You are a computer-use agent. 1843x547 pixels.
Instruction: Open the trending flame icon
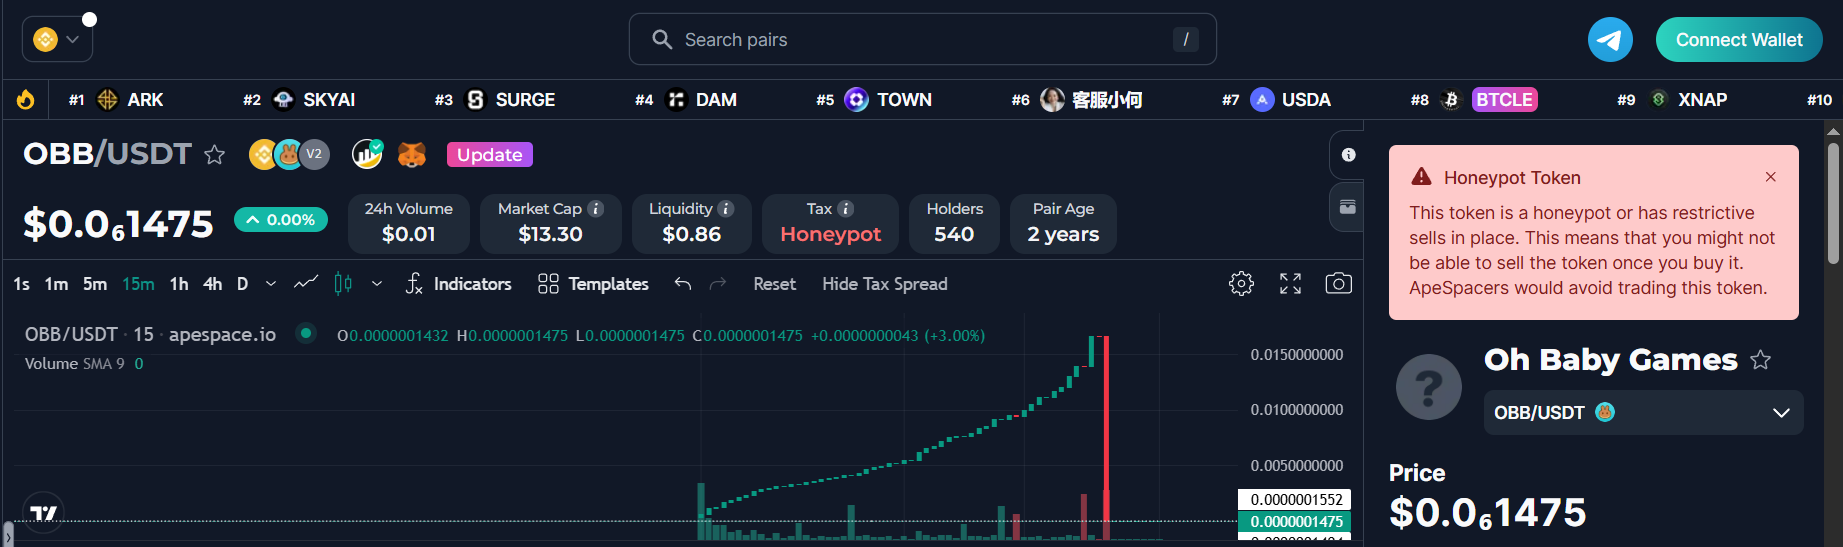pos(26,100)
